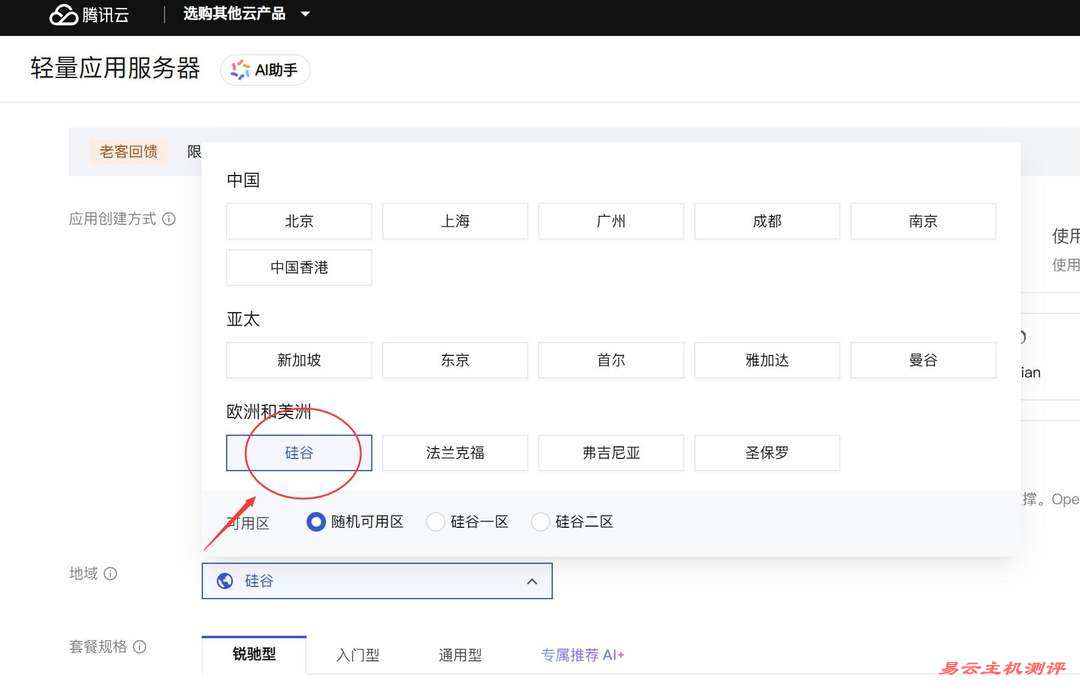Viewport: 1080px width, 687px height.
Task: Select 北京 region
Action: point(299,221)
